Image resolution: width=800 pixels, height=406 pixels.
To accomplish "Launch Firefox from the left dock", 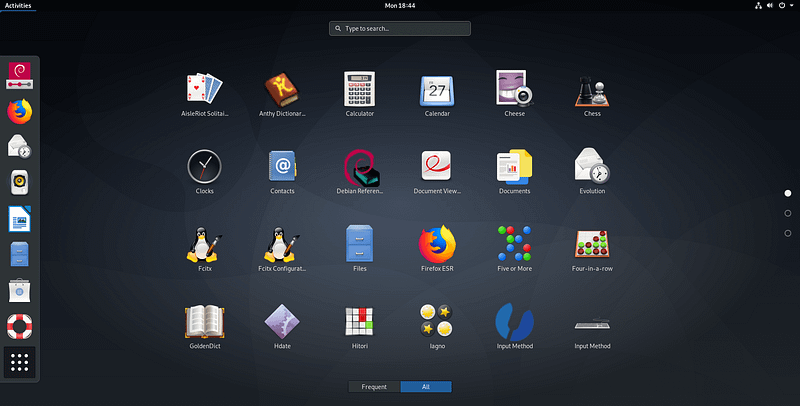I will [19, 112].
